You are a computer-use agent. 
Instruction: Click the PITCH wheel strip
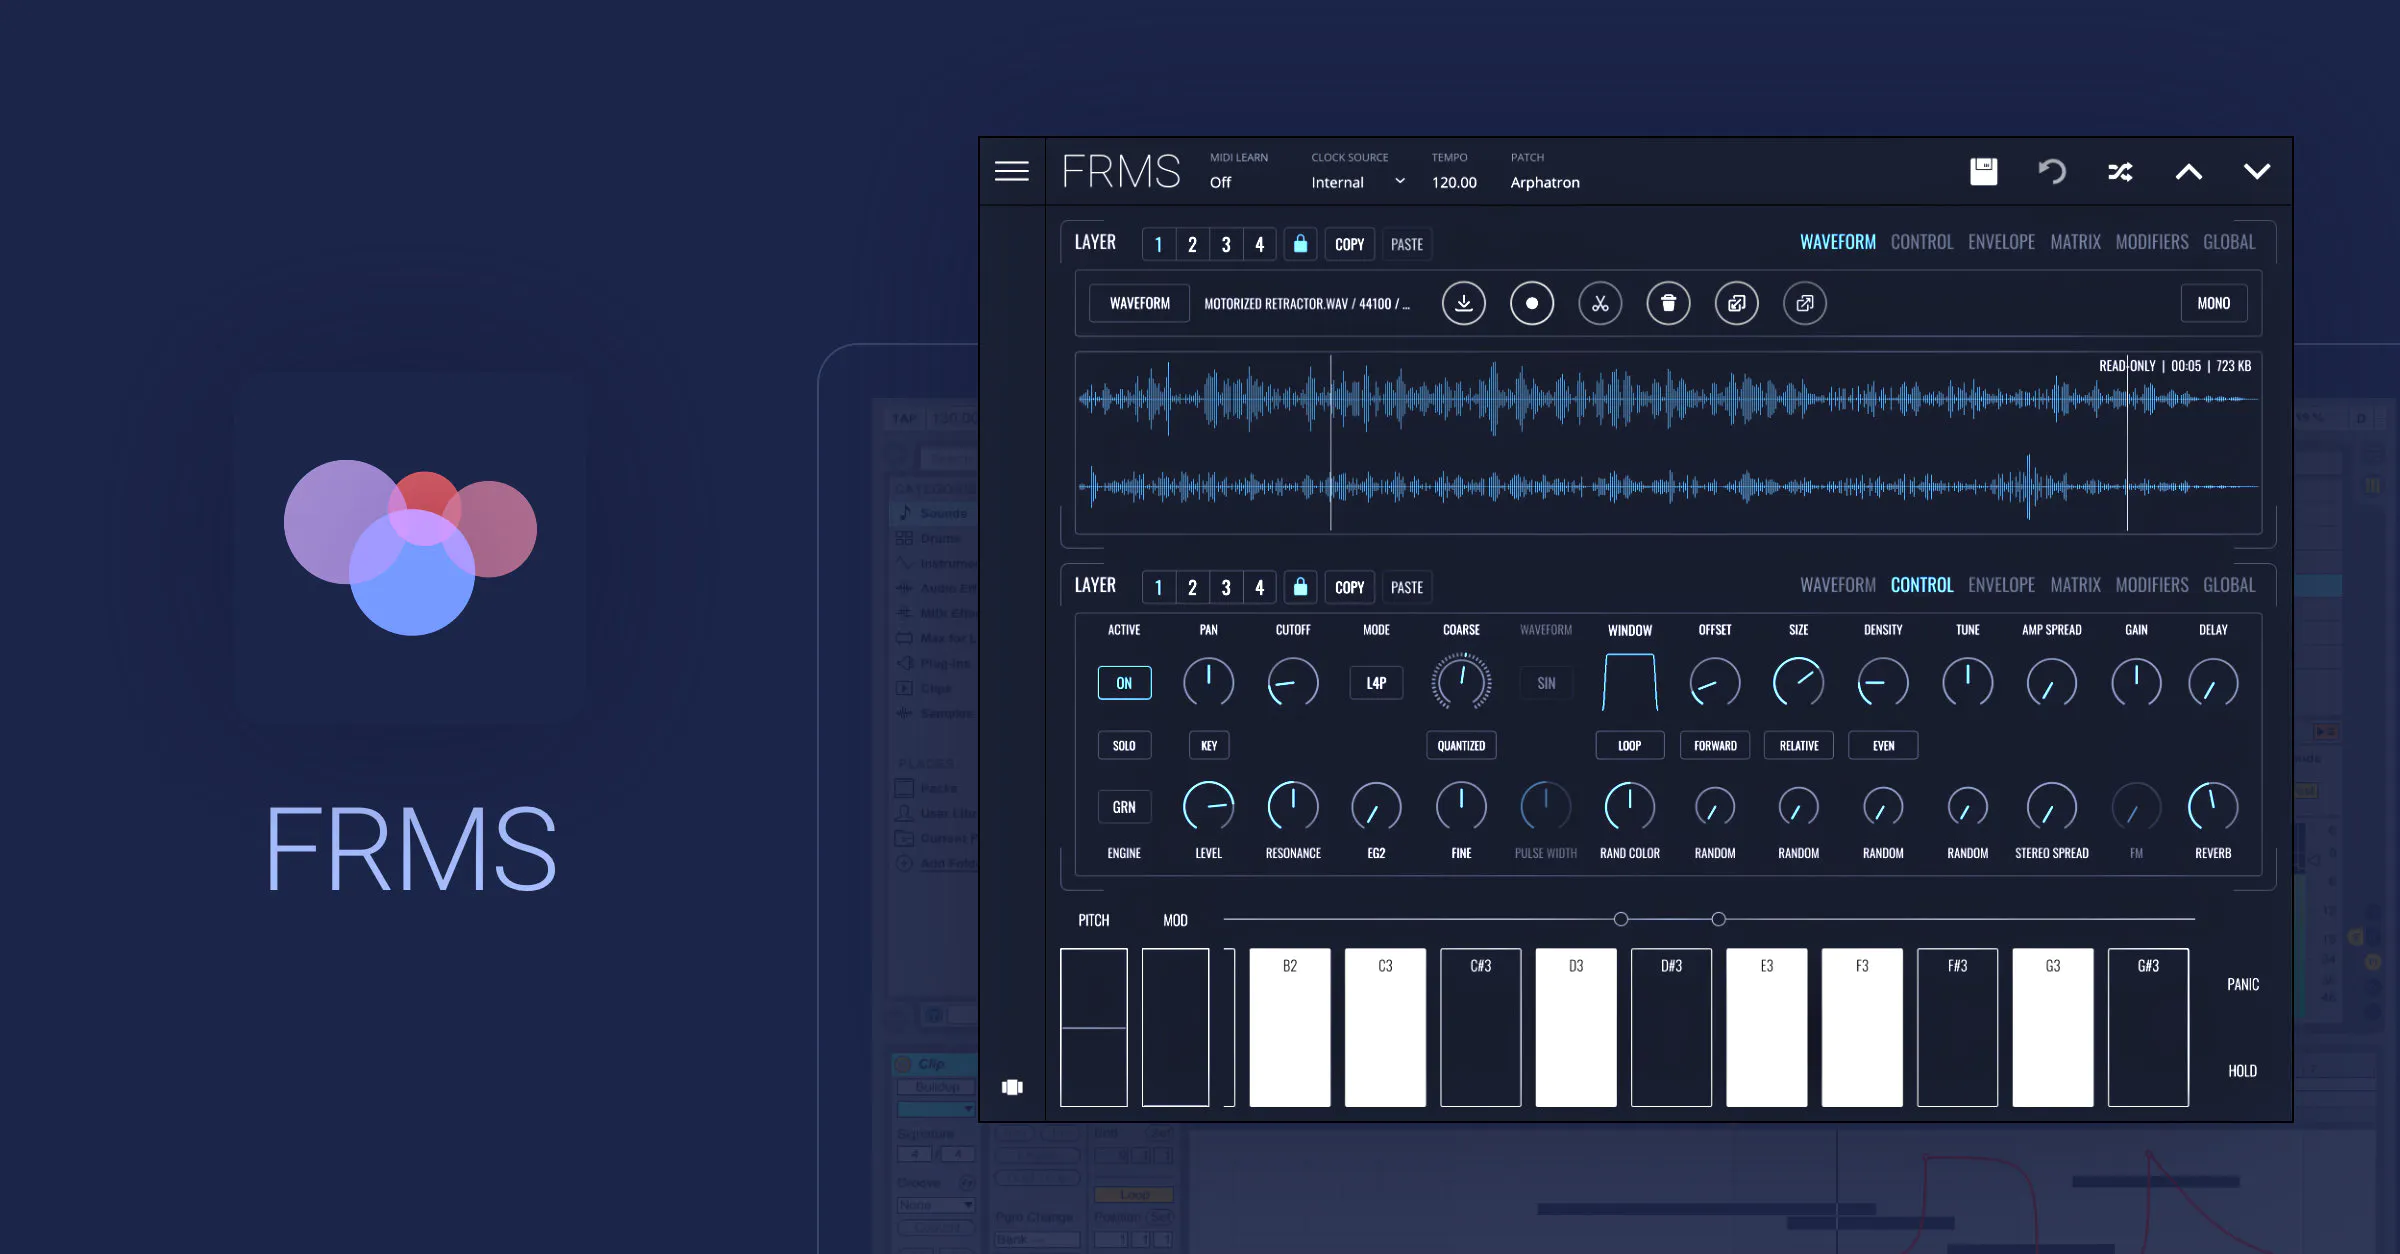click(1093, 1027)
